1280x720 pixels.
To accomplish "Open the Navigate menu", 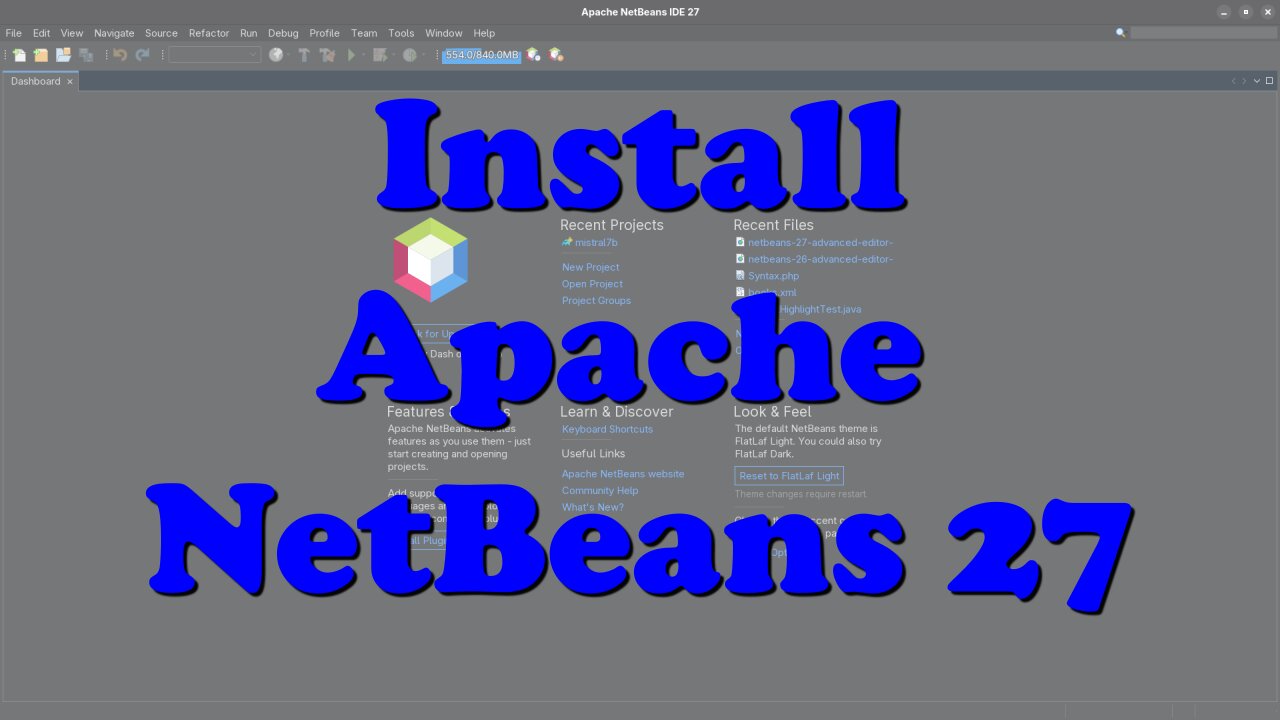I will (114, 33).
